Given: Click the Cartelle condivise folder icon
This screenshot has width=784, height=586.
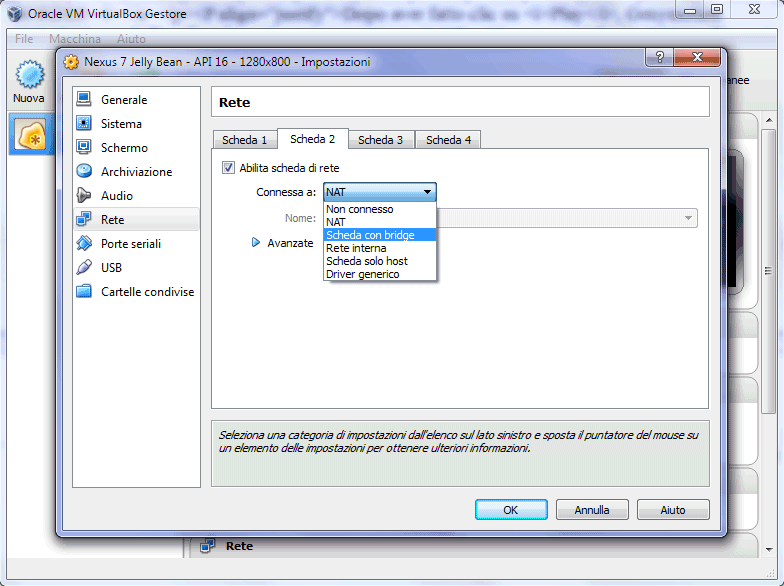Looking at the screenshot, I should pyautogui.click(x=84, y=291).
